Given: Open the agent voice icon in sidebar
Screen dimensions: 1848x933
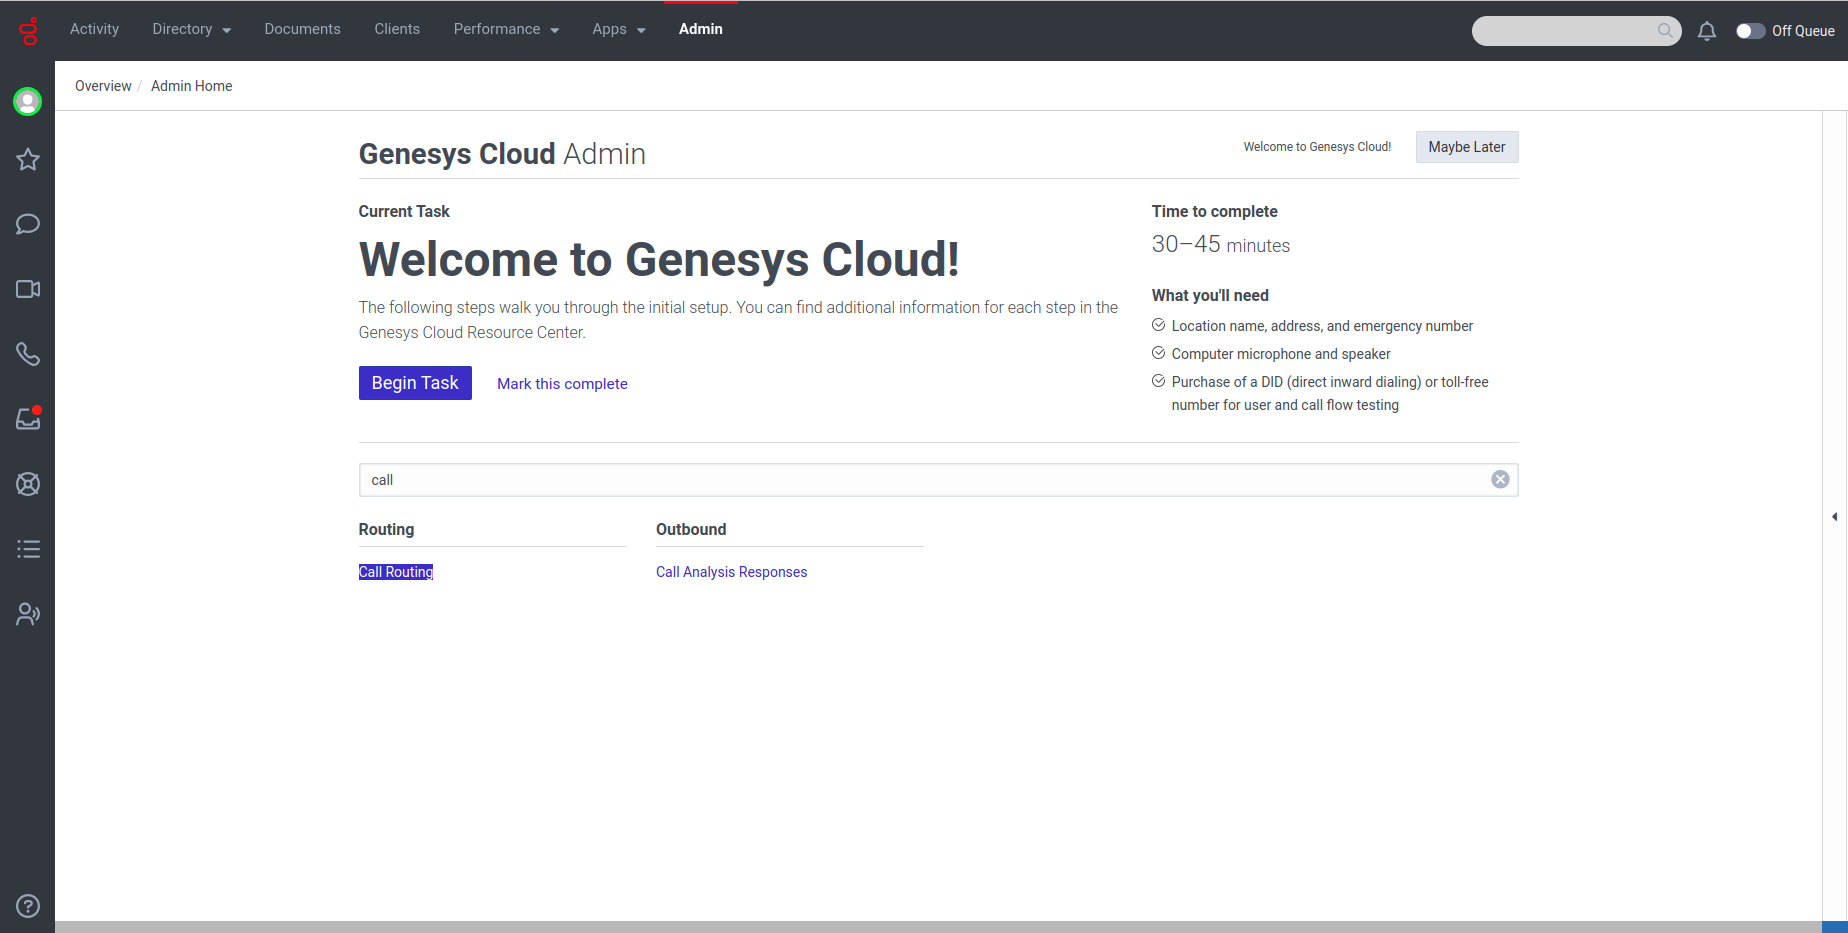Looking at the screenshot, I should pyautogui.click(x=28, y=614).
